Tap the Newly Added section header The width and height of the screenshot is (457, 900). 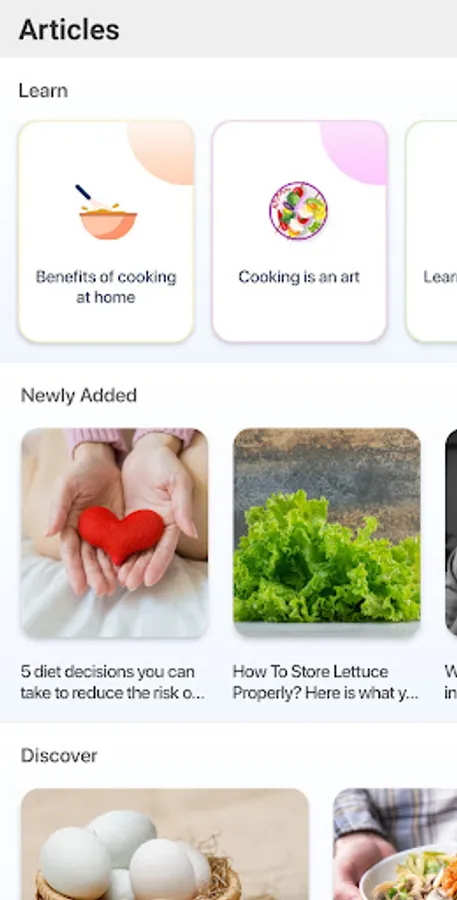(x=79, y=395)
